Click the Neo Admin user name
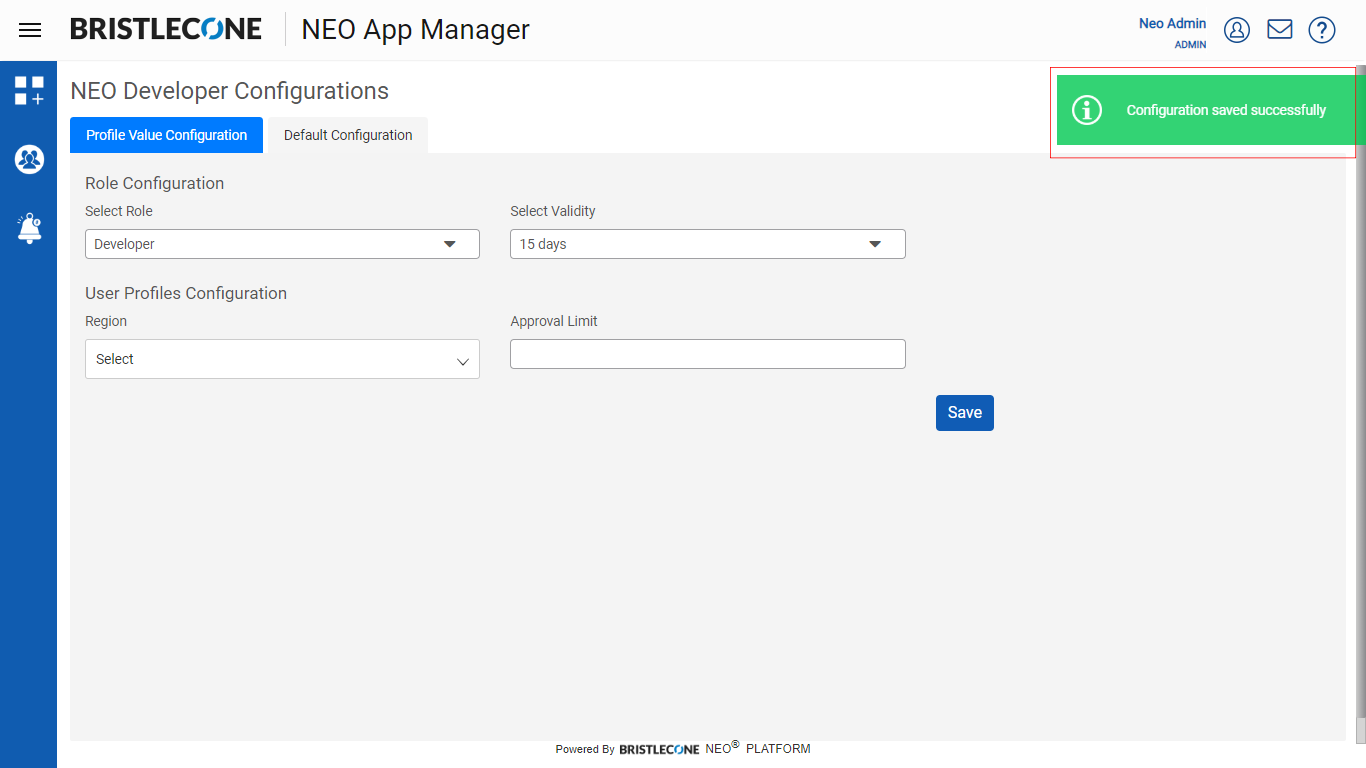This screenshot has height=768, width=1366. tap(1172, 23)
